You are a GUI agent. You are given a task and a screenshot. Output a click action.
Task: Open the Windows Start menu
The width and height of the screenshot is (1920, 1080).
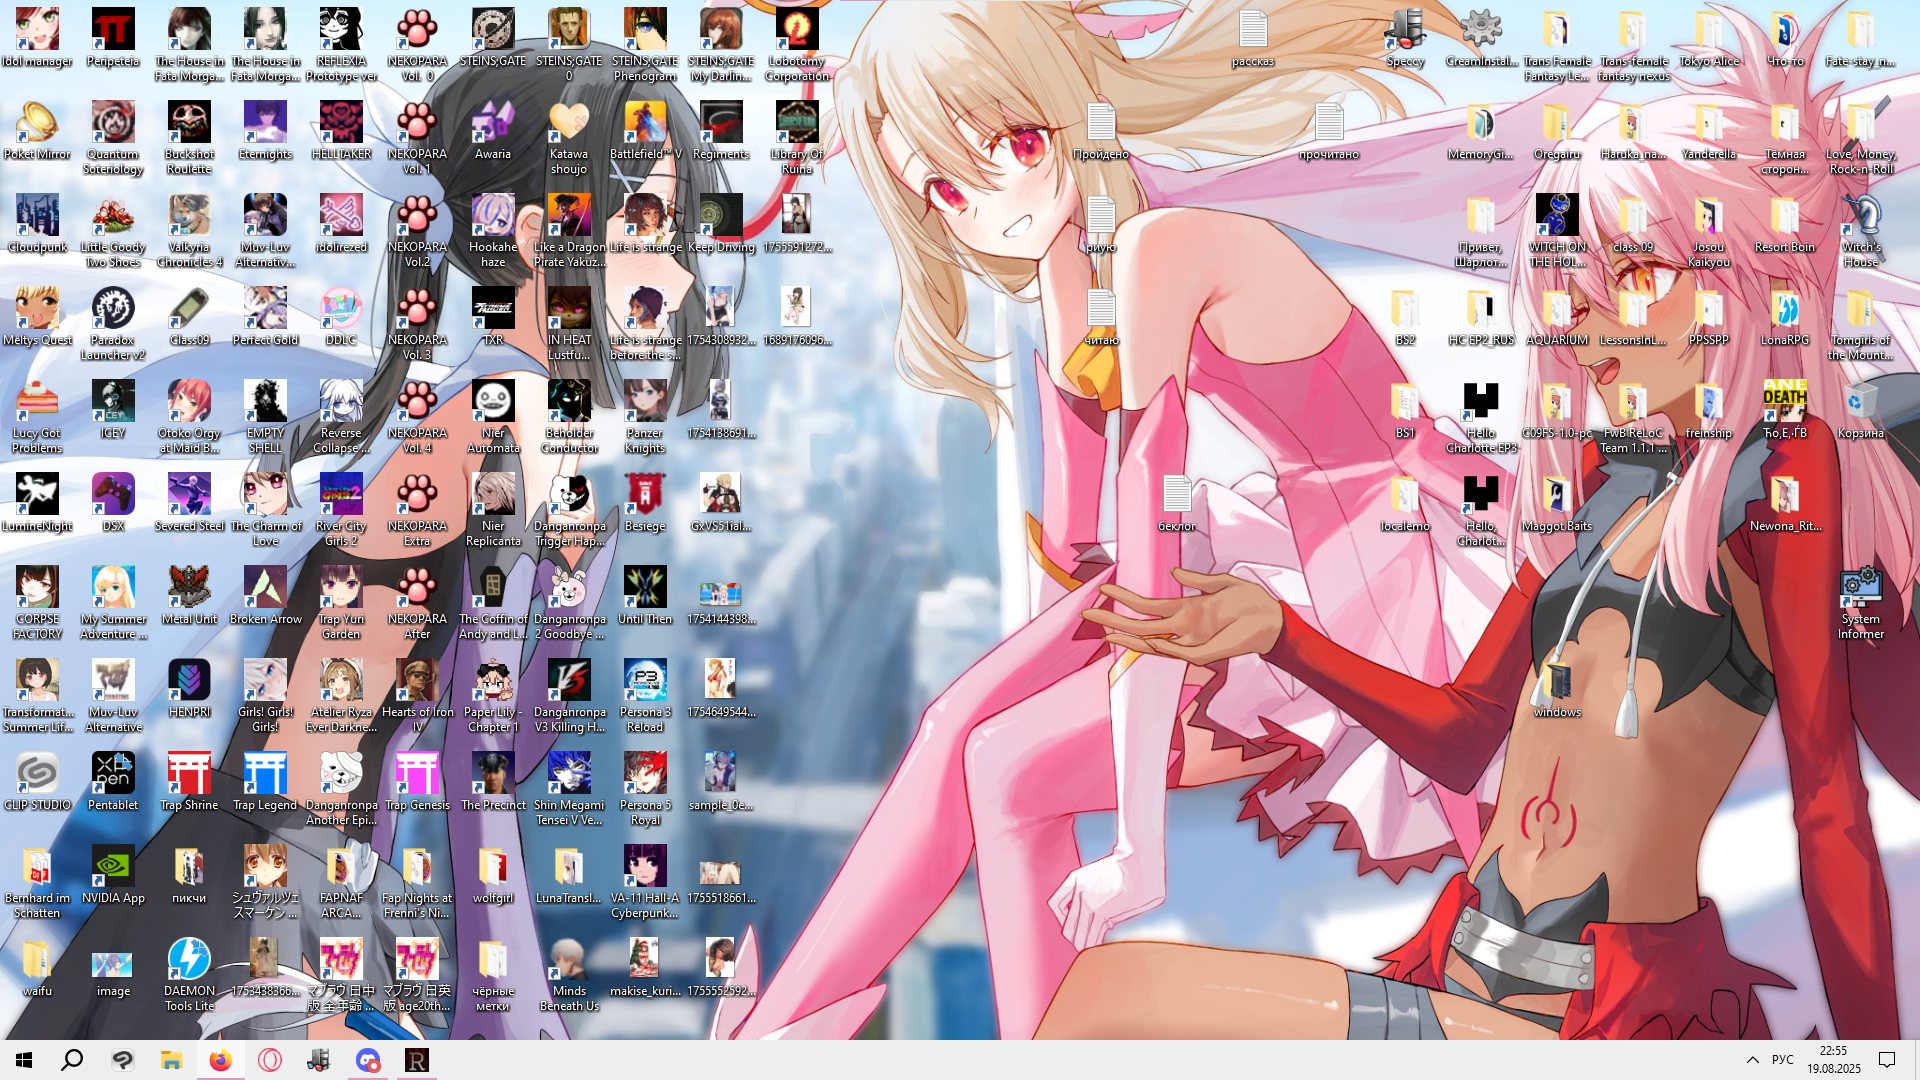[24, 1060]
